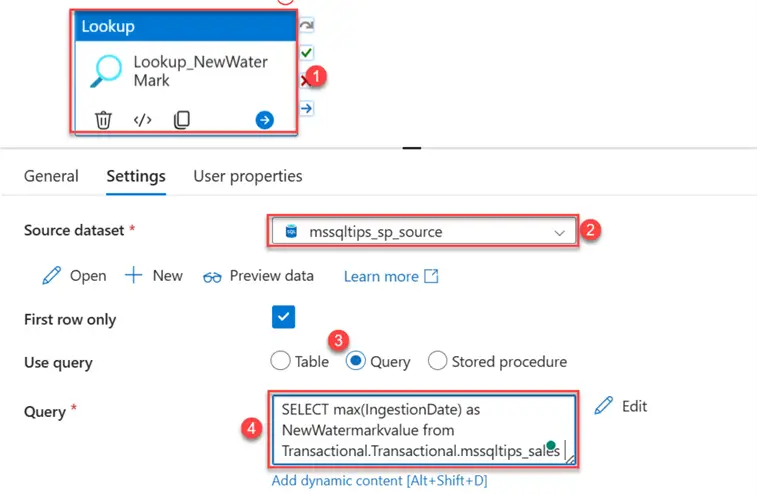757x494 pixels.
Task: Switch to the General tab
Action: (51, 176)
